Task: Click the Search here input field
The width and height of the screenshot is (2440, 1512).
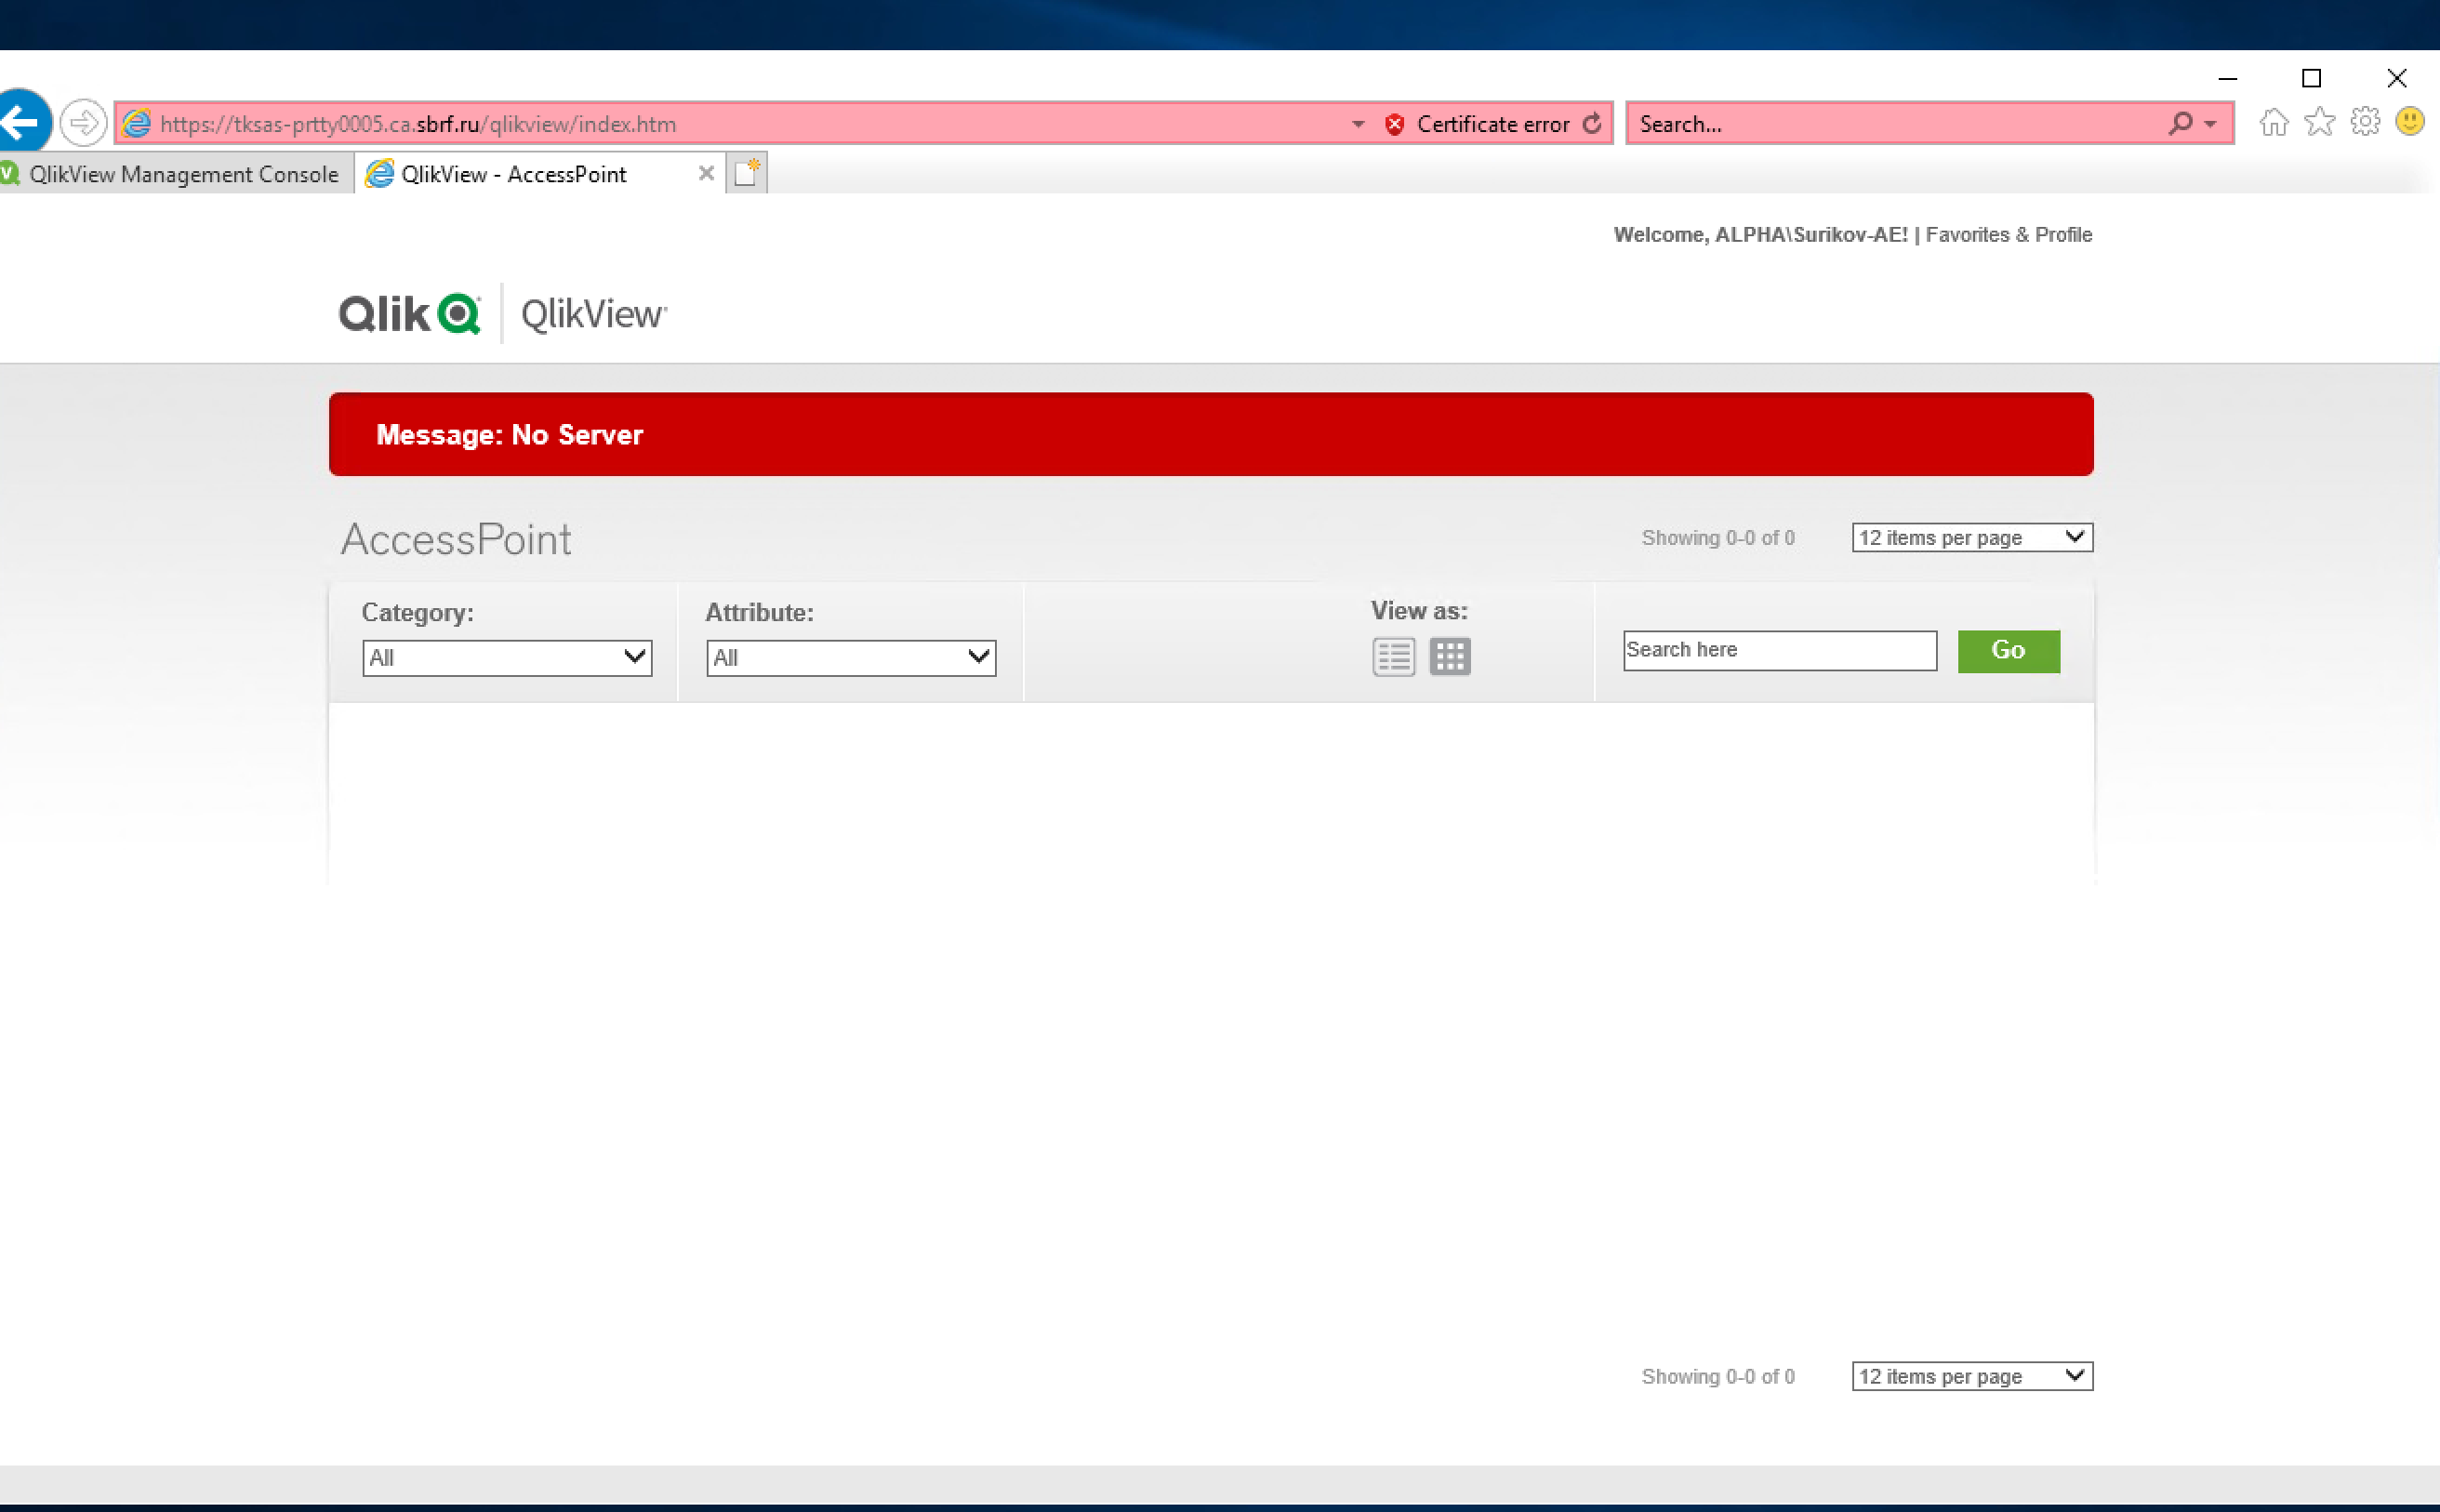Action: tap(1780, 650)
